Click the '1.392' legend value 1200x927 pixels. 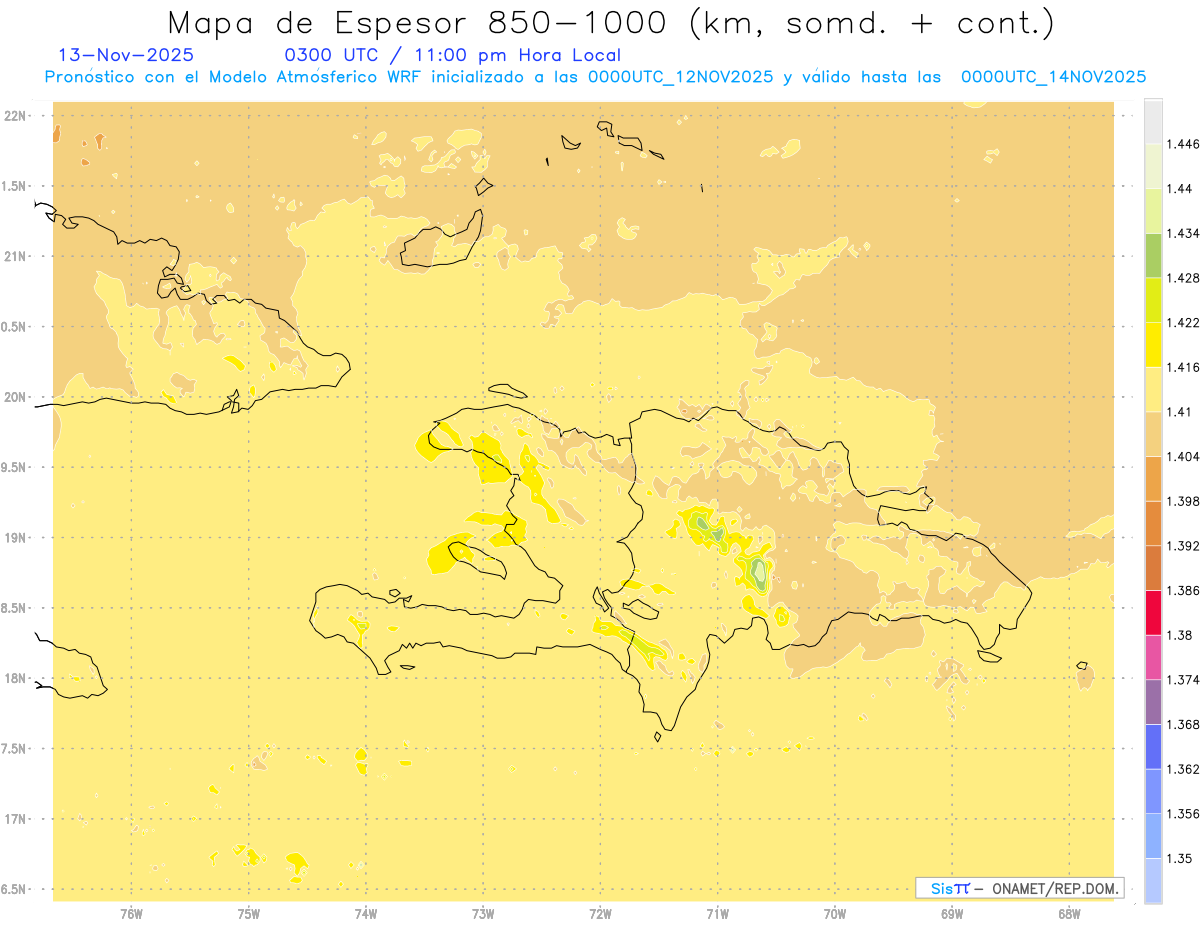tap(1185, 546)
